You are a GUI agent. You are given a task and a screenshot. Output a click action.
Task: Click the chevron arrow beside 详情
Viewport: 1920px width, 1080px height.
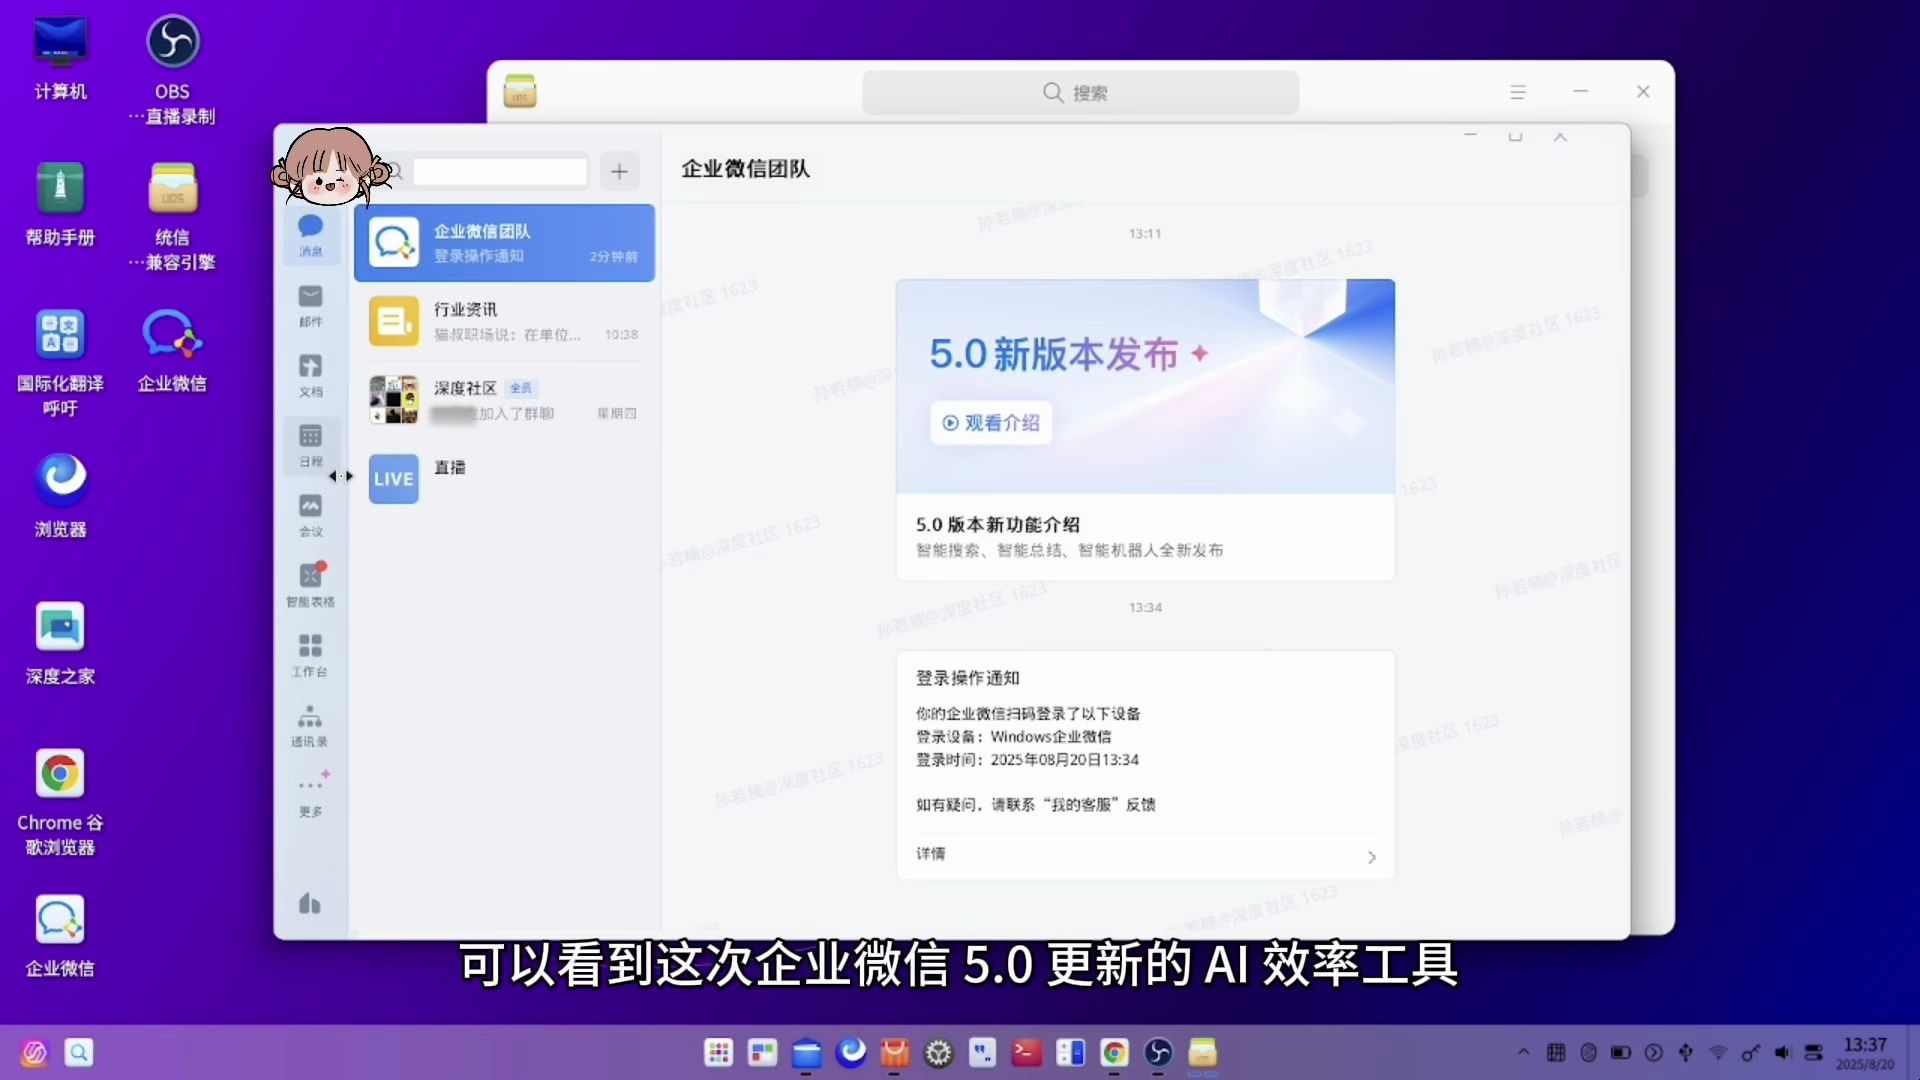click(x=1371, y=857)
